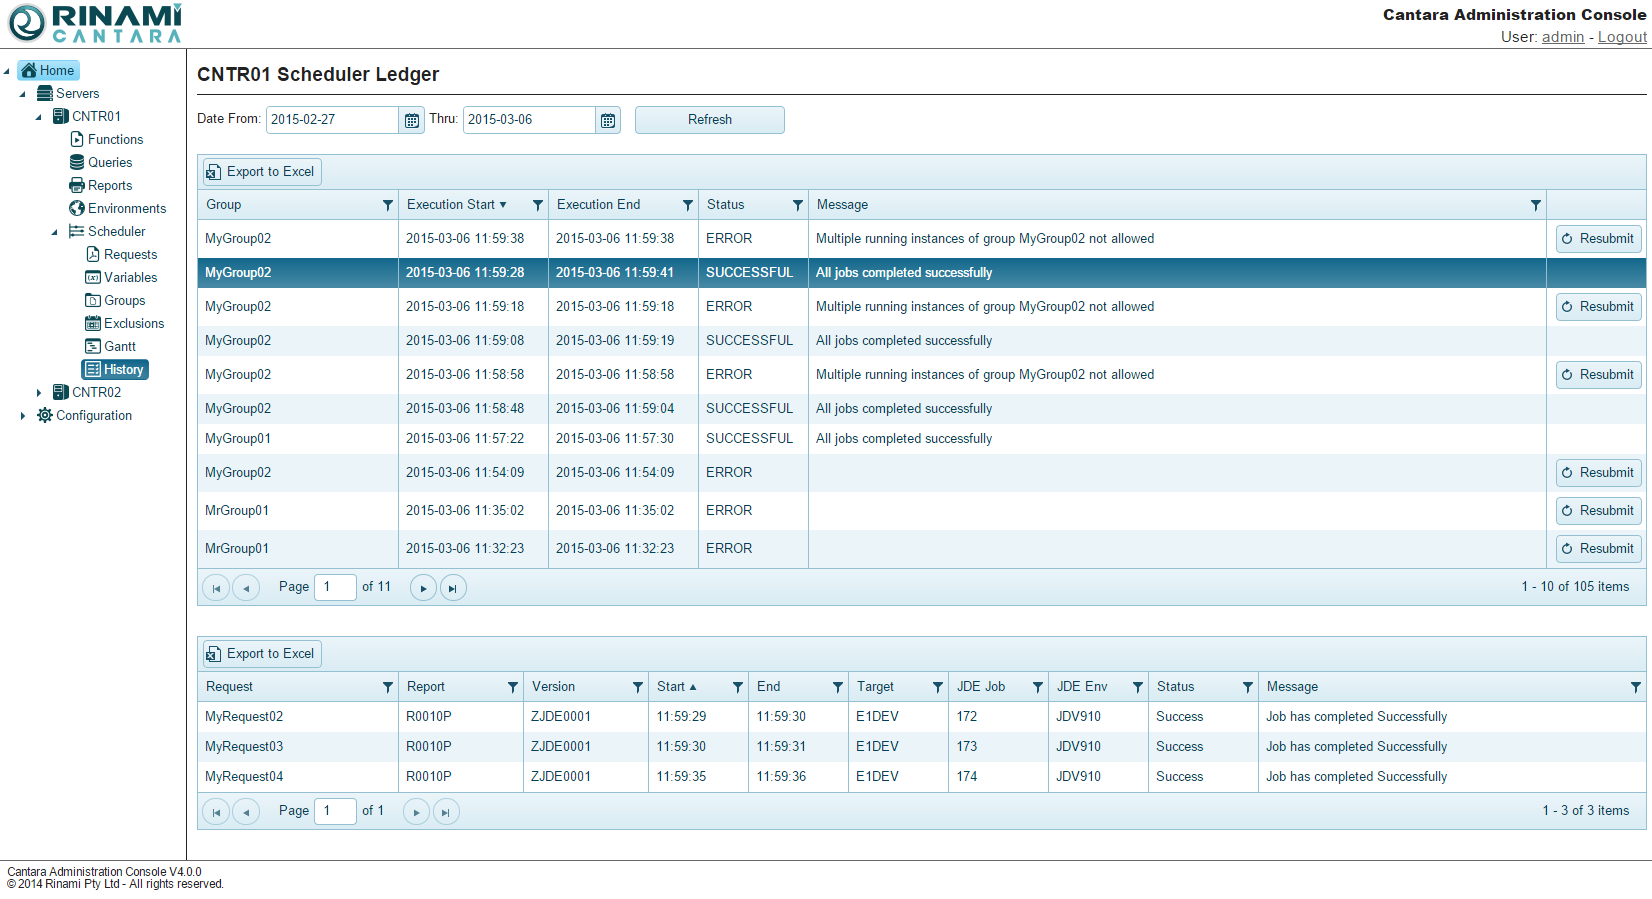Jump to last page of ledger grid

click(x=453, y=588)
